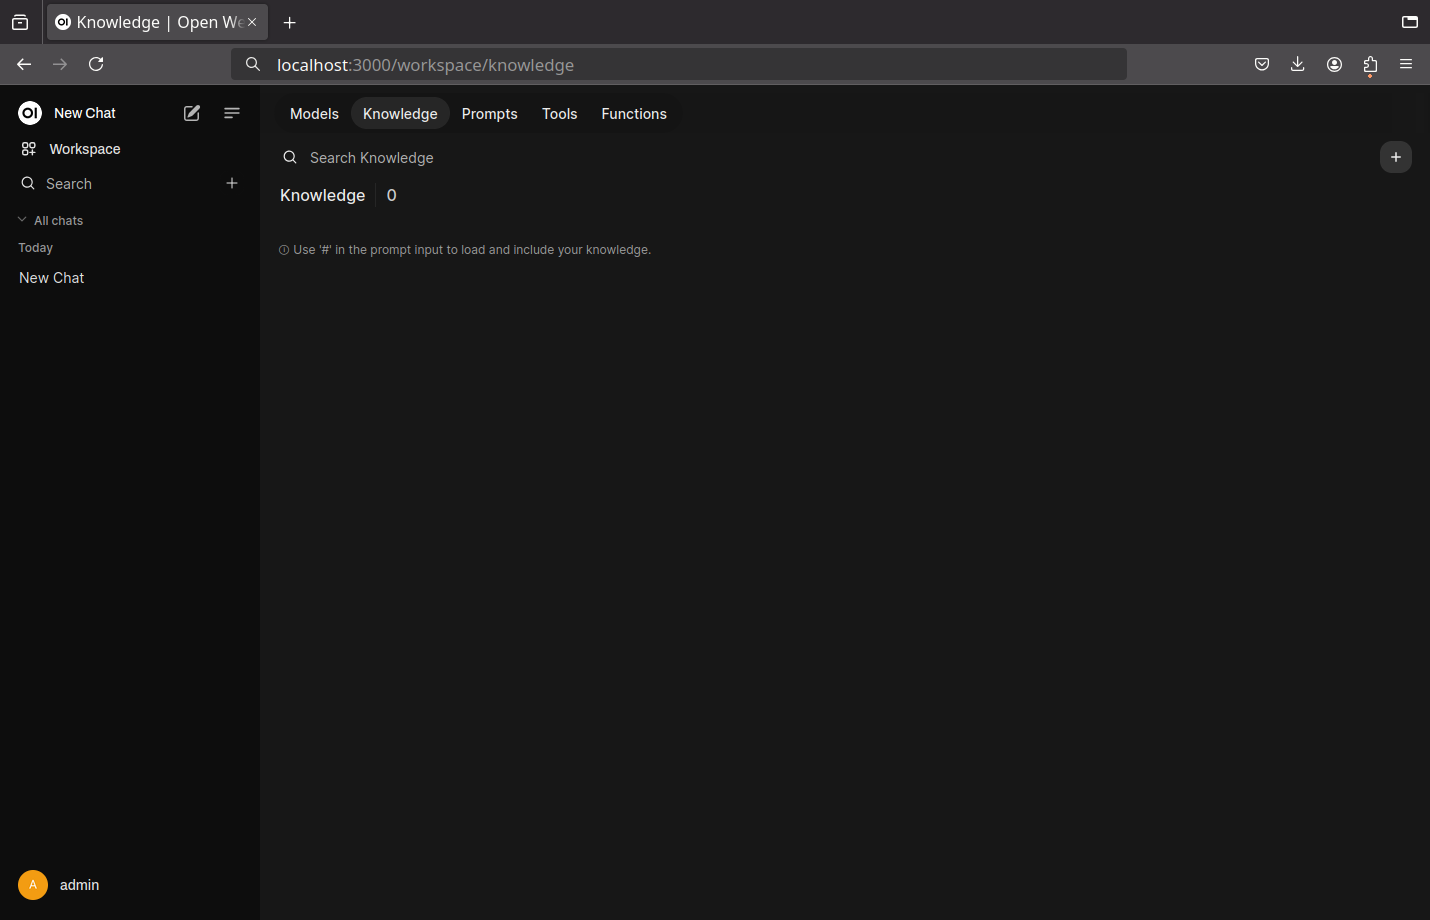The width and height of the screenshot is (1430, 920).
Task: Reload the page with refresh icon
Action: (x=96, y=64)
